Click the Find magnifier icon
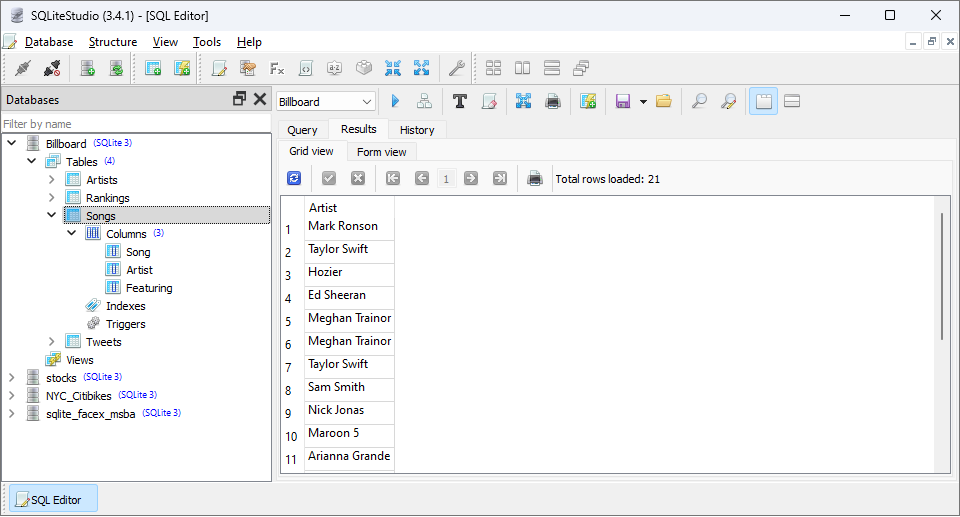Viewport: 960px width, 517px height. point(699,101)
